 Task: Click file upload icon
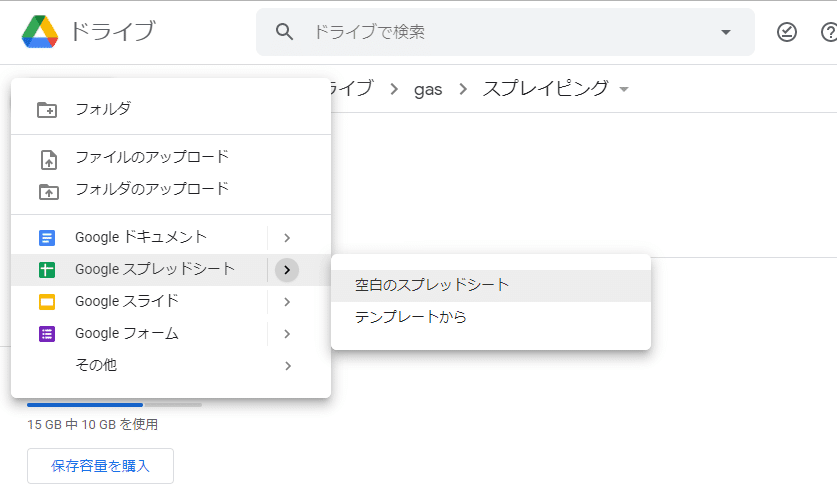[49, 159]
